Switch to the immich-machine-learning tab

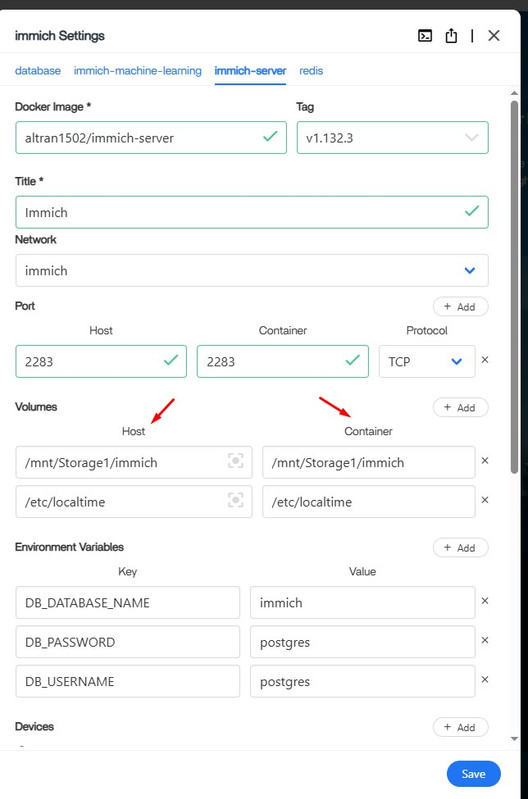138,71
